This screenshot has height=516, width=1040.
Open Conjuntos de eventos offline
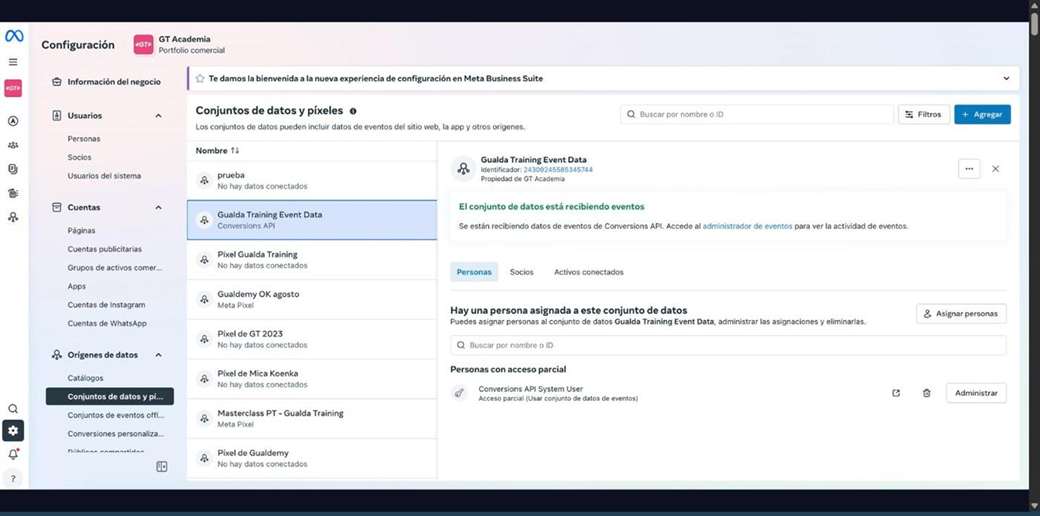pos(115,415)
